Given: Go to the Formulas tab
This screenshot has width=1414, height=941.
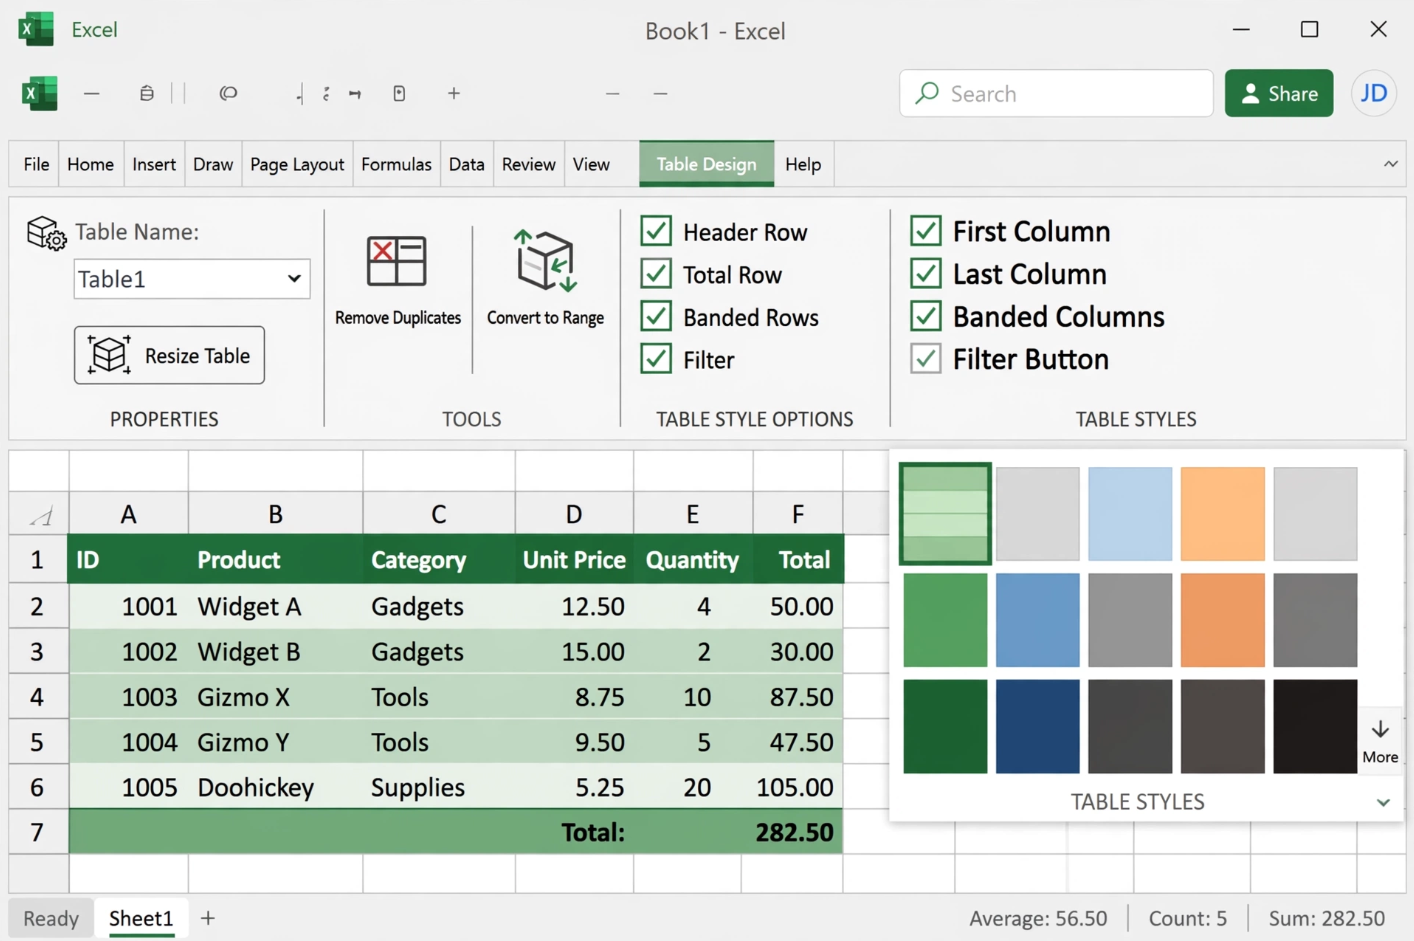Looking at the screenshot, I should (x=396, y=164).
